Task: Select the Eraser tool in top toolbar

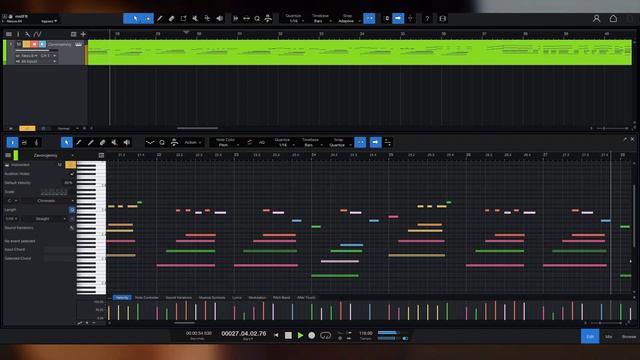Action: point(171,18)
